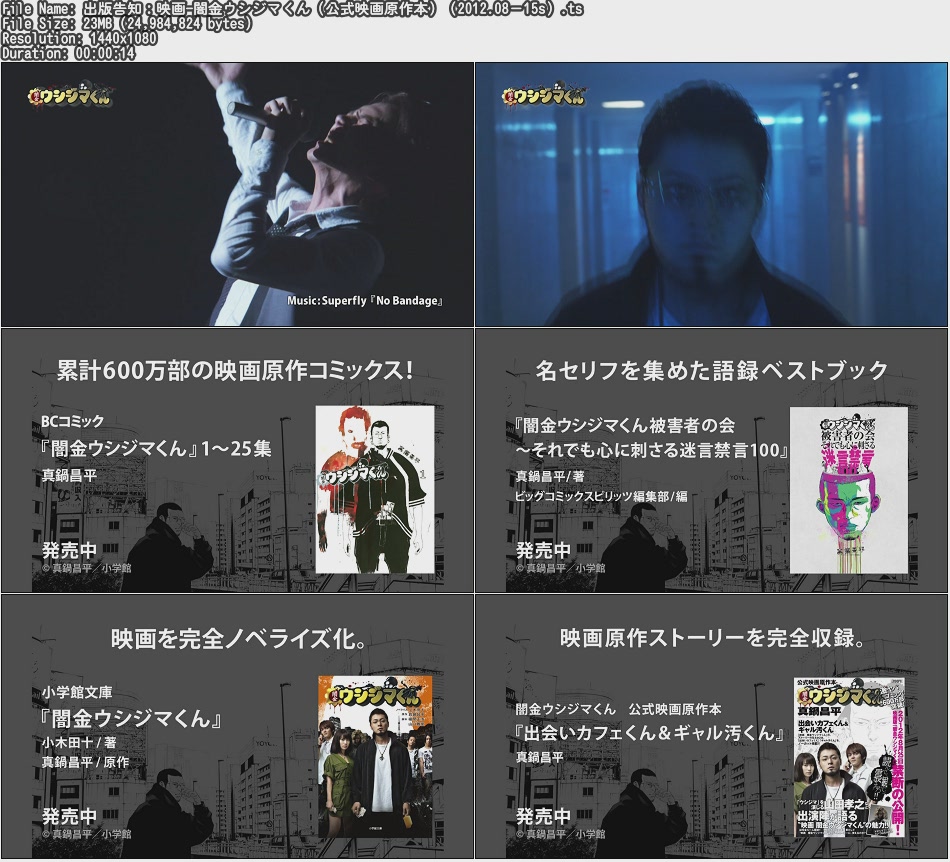Click '真鍋昌平/著' in the quote book frame

coord(550,476)
